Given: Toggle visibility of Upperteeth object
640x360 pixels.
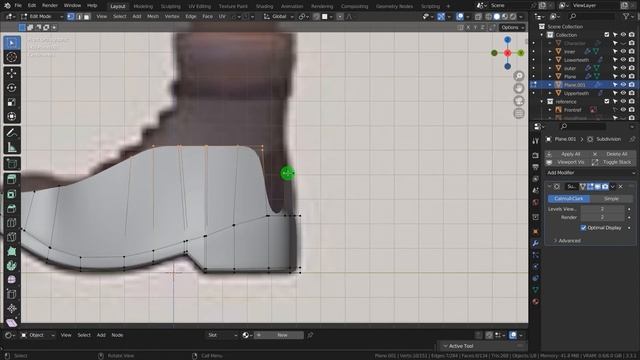Looking at the screenshot, I should (623, 93).
